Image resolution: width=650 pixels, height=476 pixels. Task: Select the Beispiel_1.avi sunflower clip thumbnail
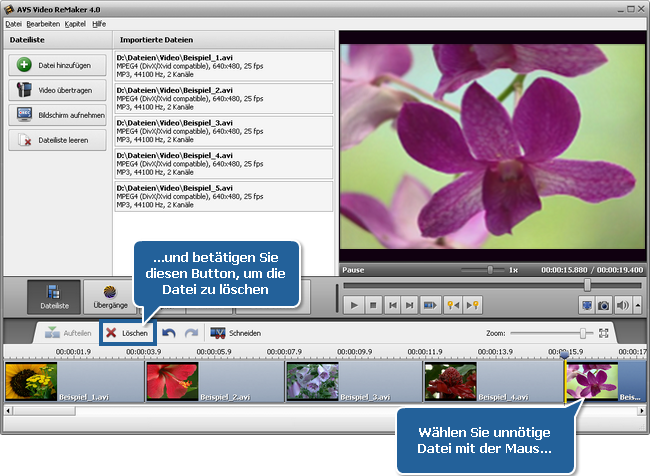coord(31,381)
